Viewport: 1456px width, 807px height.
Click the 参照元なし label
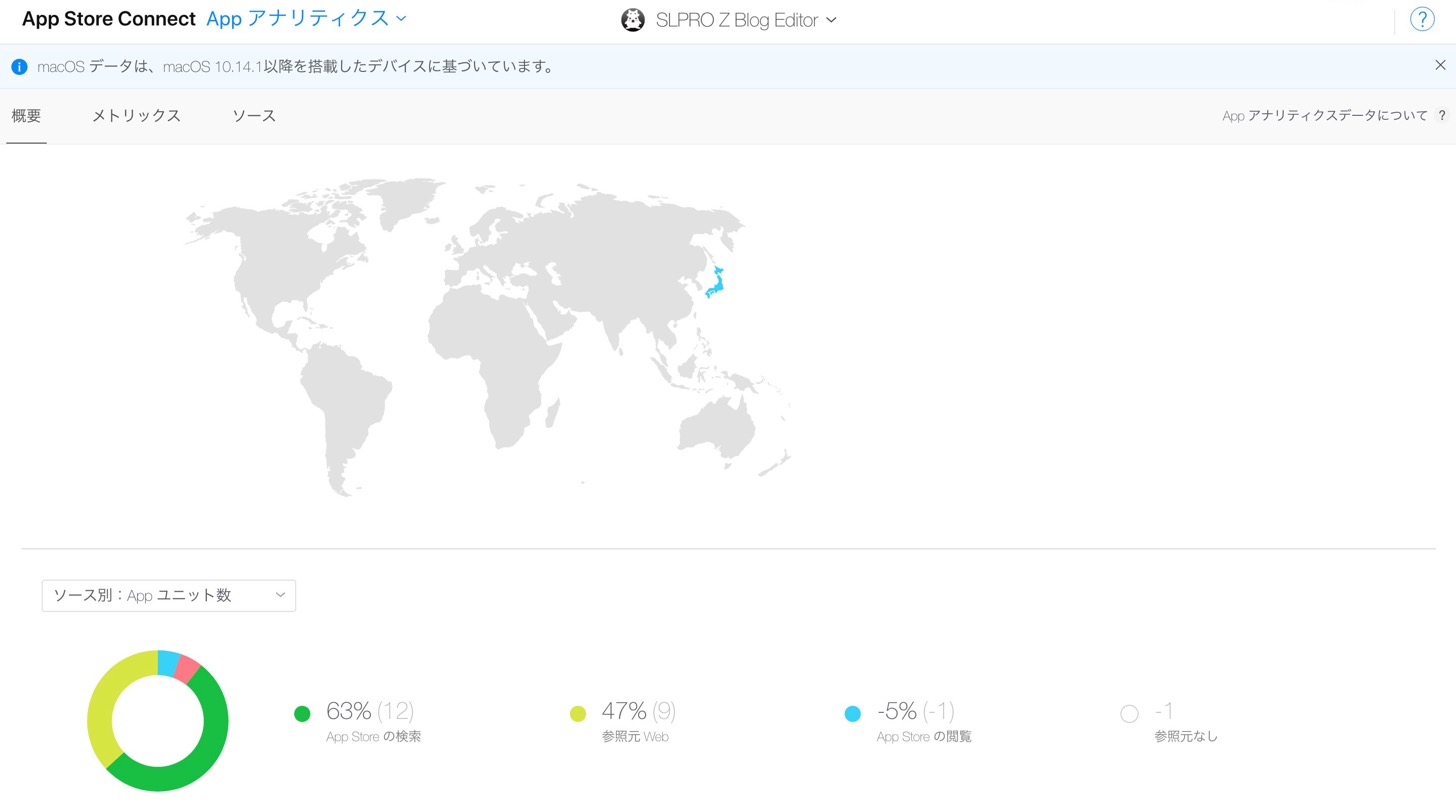coord(1186,737)
